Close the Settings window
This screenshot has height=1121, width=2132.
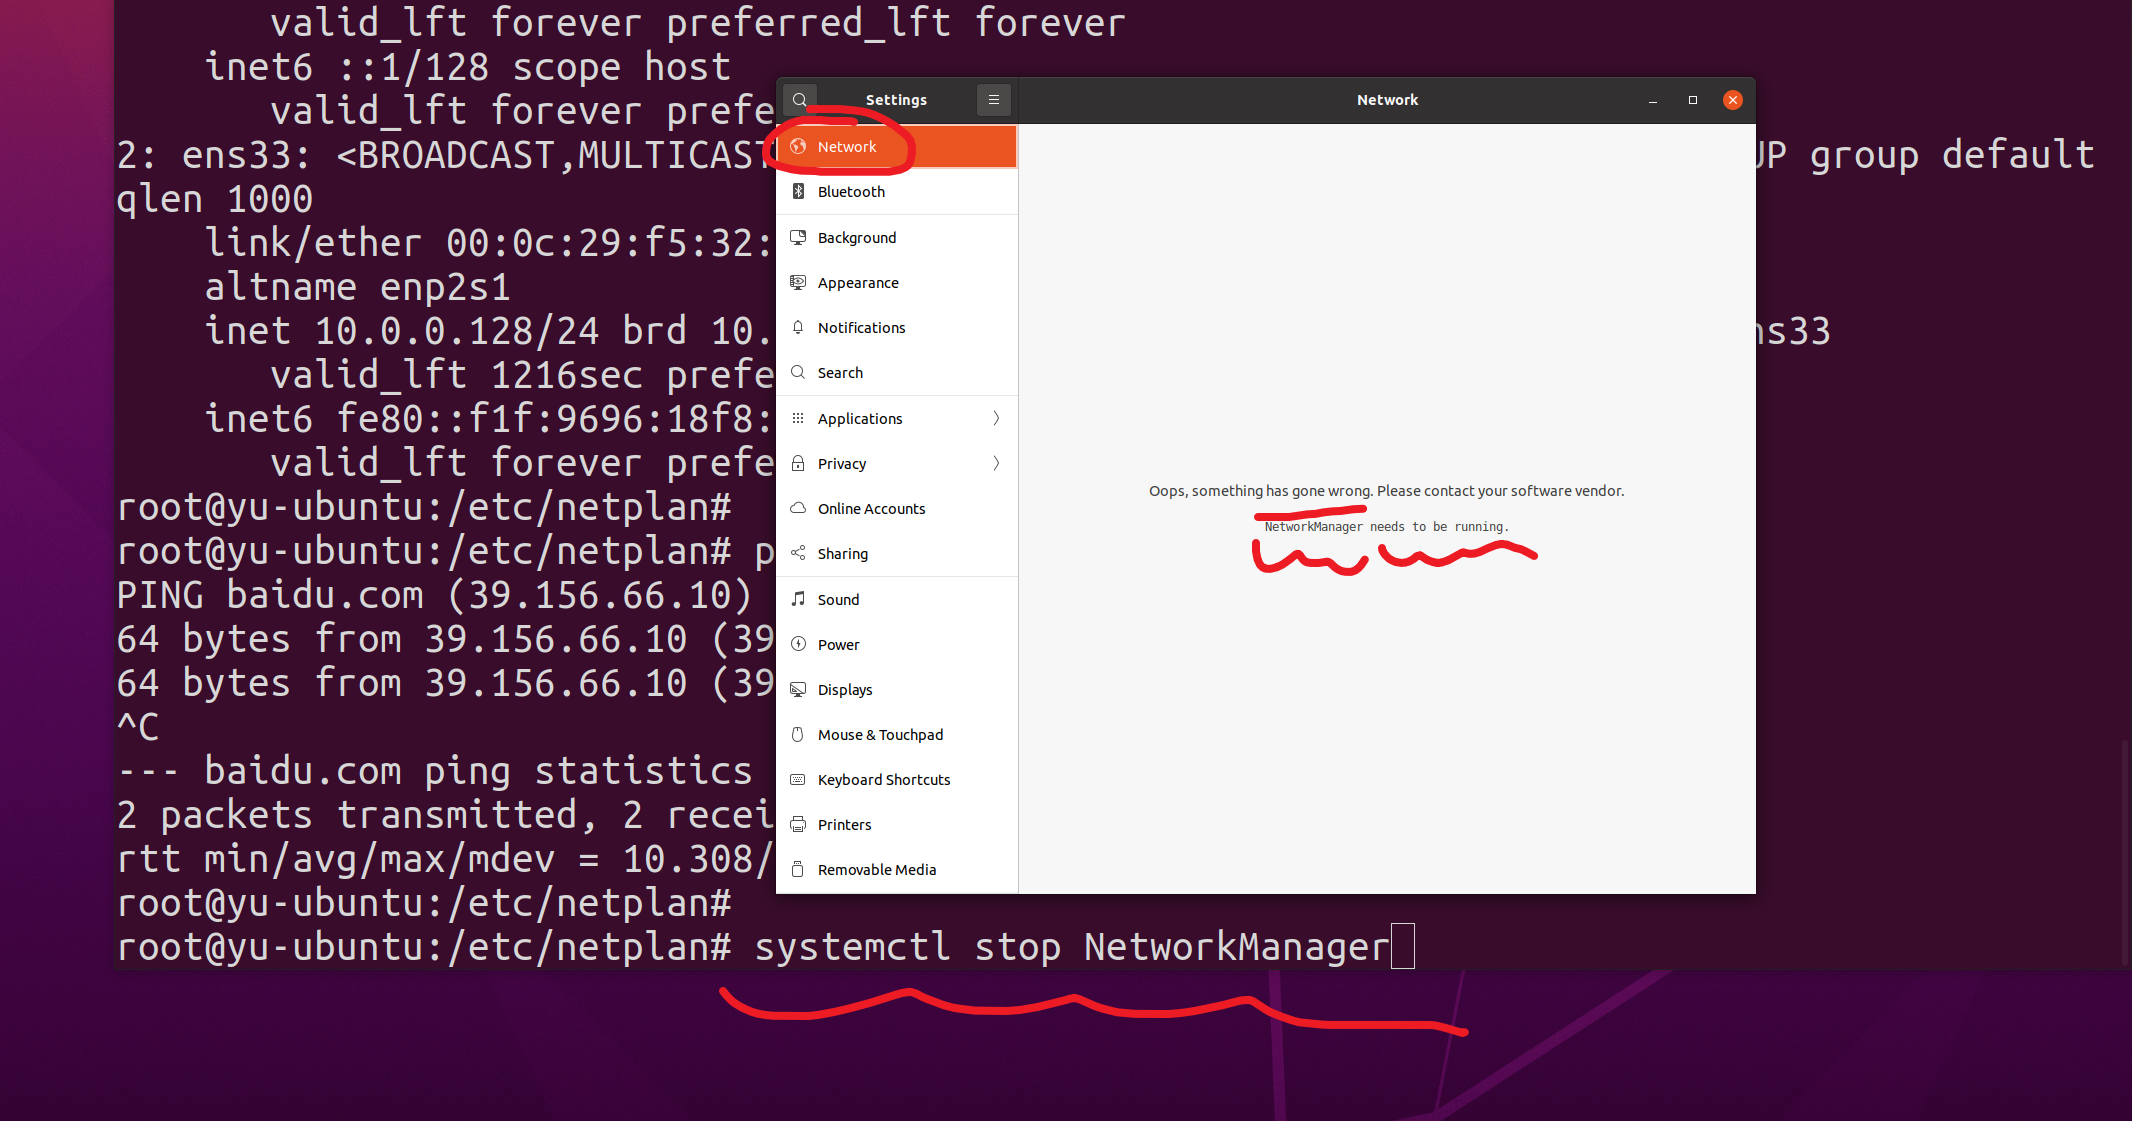(x=1733, y=100)
